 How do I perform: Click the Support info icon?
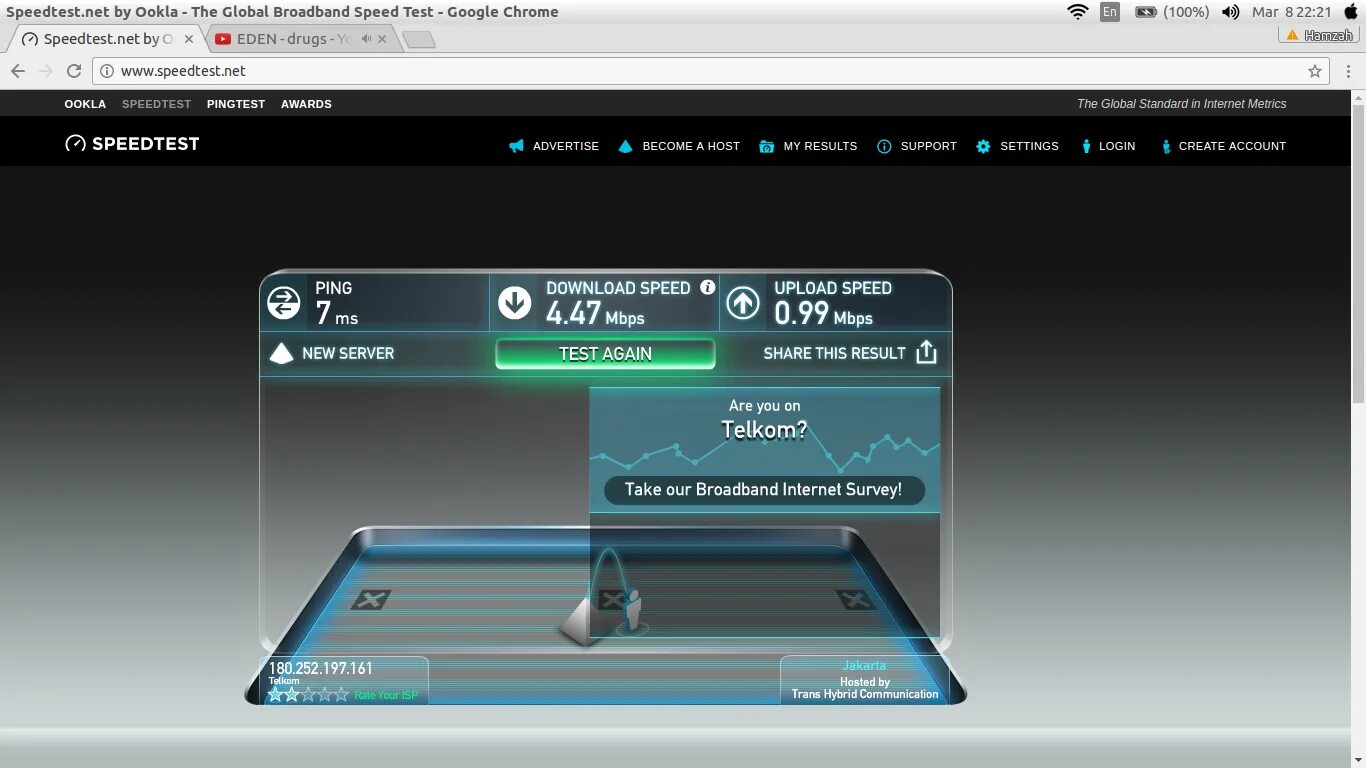(884, 146)
